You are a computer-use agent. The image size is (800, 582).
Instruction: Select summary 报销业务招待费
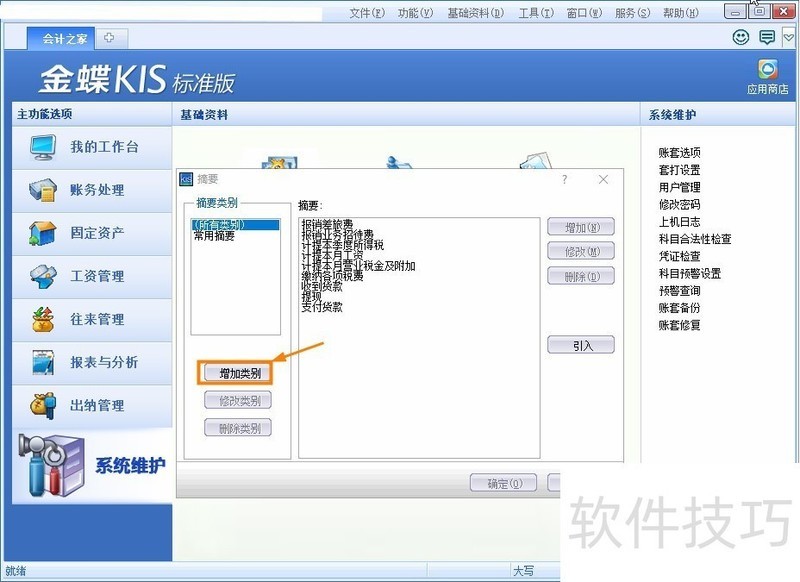click(337, 235)
